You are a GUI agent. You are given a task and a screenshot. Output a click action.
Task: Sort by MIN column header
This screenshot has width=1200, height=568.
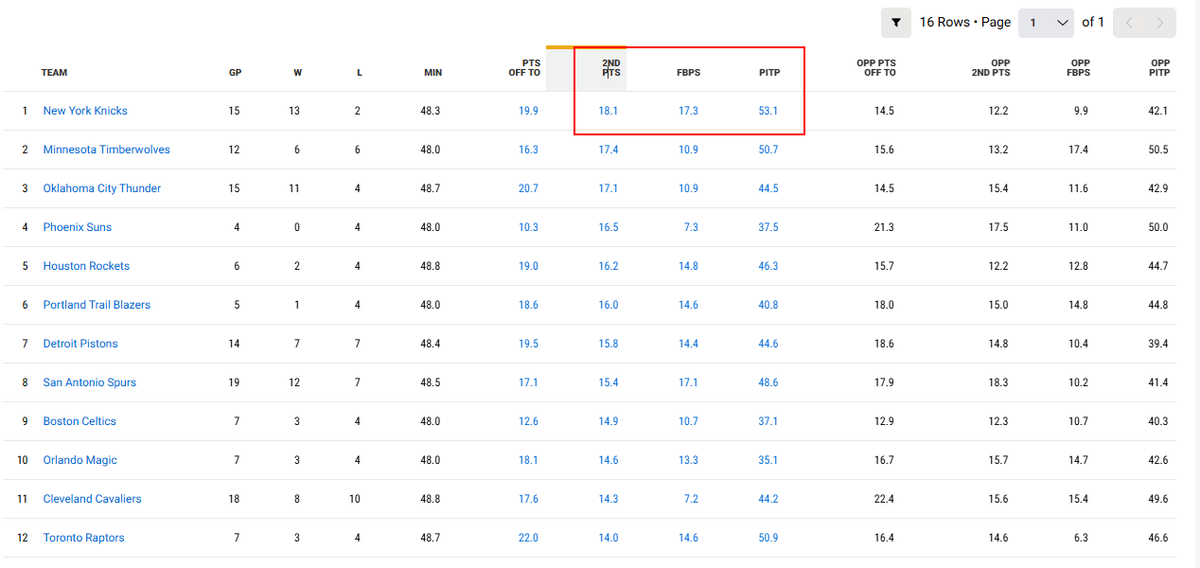(x=432, y=73)
